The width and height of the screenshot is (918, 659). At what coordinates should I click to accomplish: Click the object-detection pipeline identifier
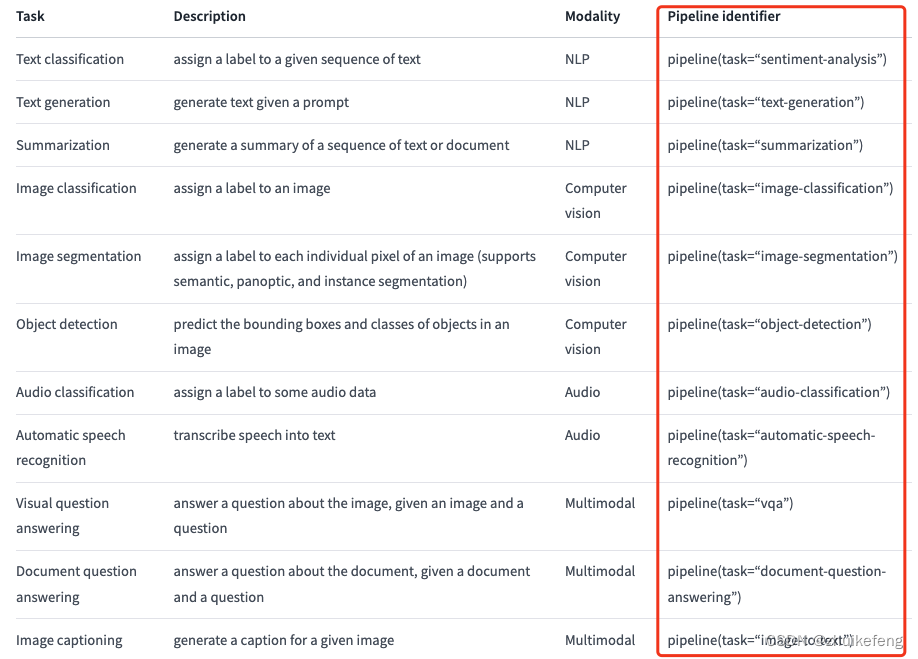(769, 324)
